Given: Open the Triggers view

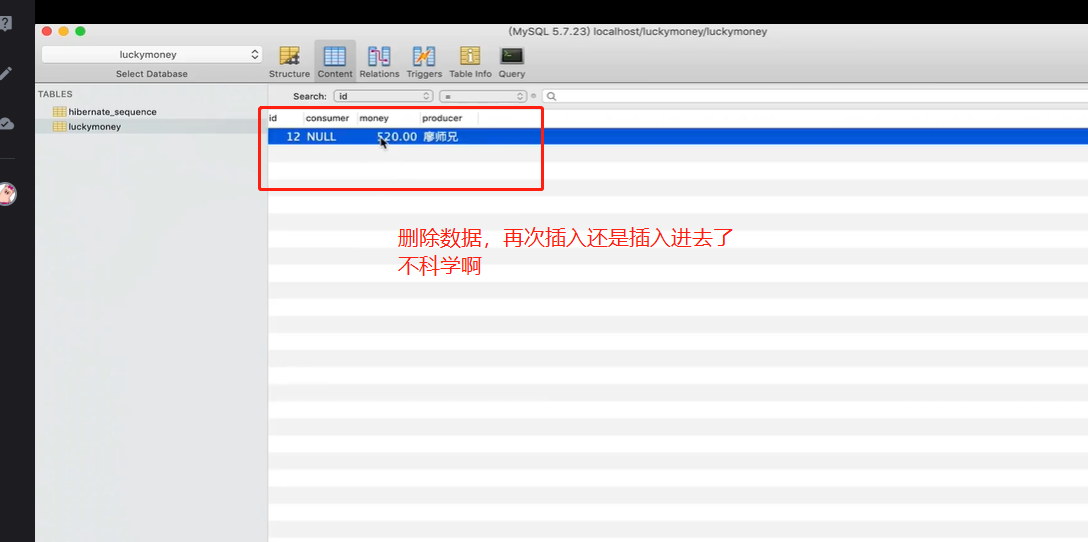Looking at the screenshot, I should click(424, 62).
